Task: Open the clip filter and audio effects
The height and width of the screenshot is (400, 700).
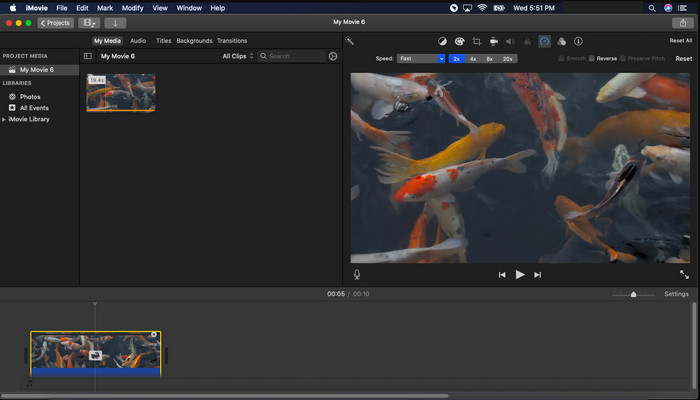Action: tap(561, 41)
